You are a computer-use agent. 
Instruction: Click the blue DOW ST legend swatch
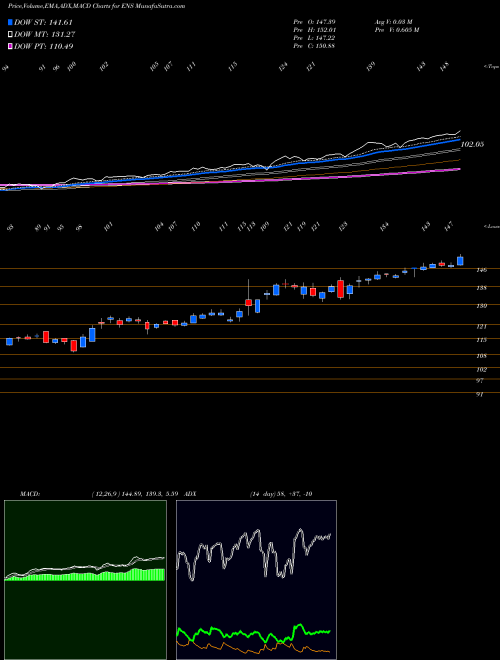tap(10, 22)
